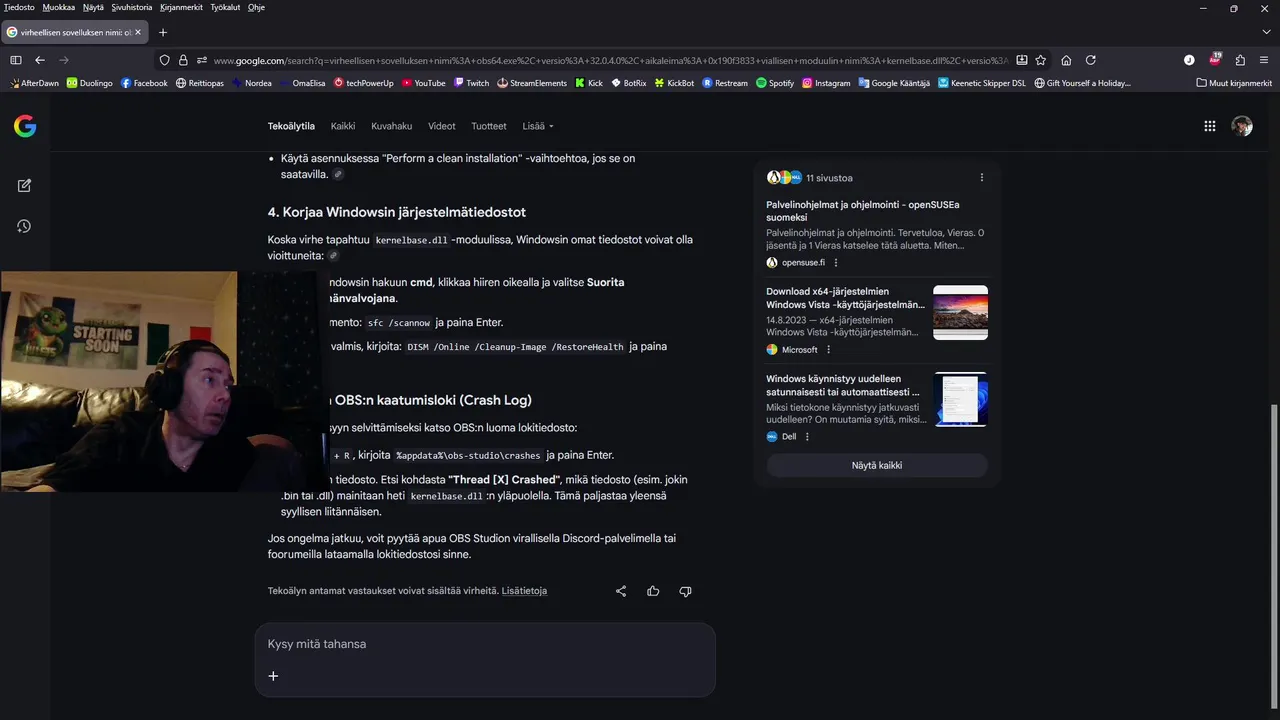
Task: Switch to the Videot tab
Action: pos(441,126)
